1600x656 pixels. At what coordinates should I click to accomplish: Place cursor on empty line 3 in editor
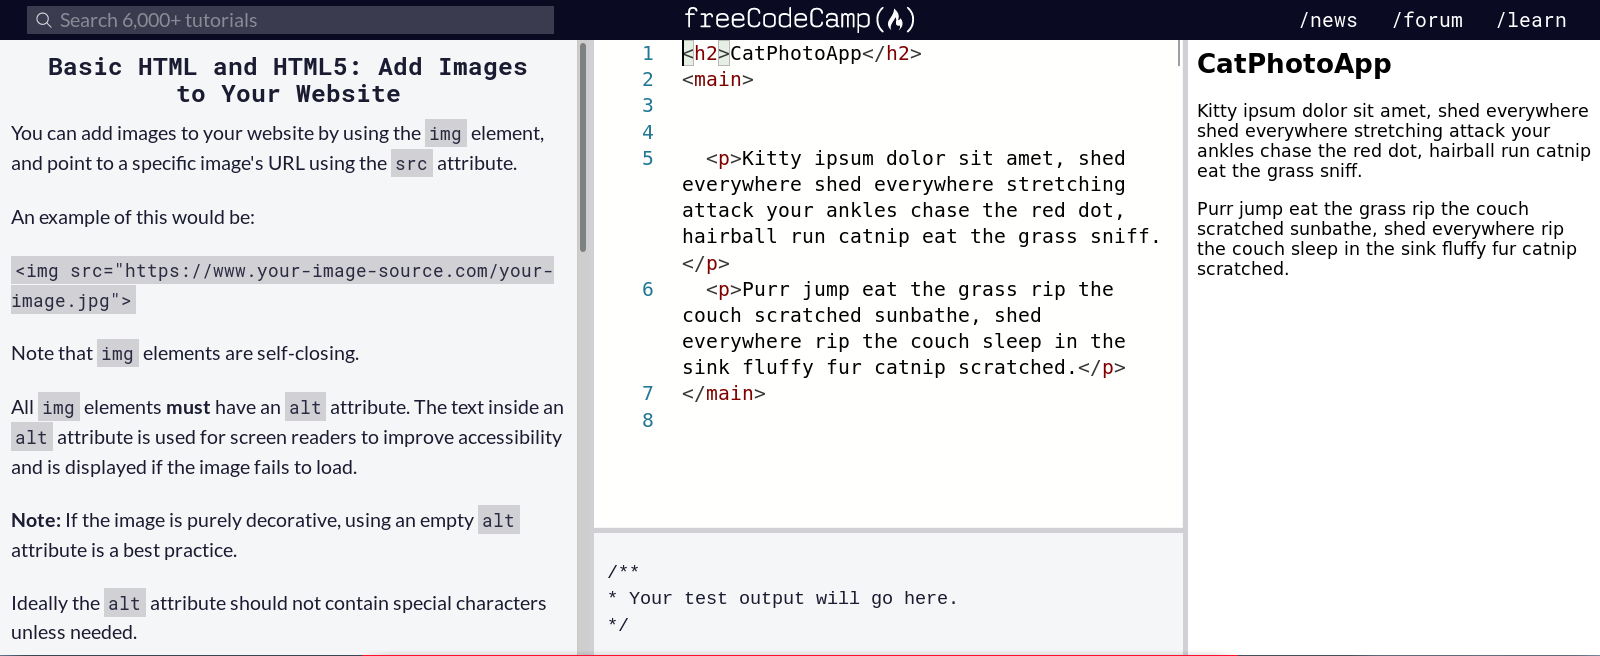[x=900, y=106]
